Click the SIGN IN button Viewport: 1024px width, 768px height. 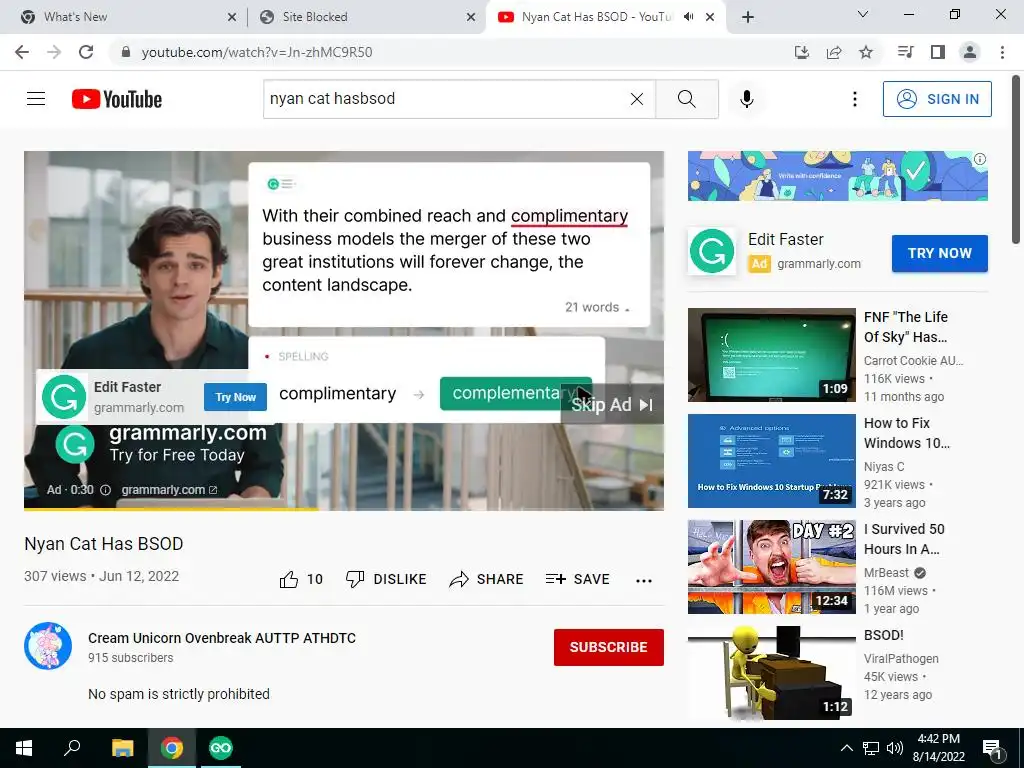pyautogui.click(x=937, y=99)
